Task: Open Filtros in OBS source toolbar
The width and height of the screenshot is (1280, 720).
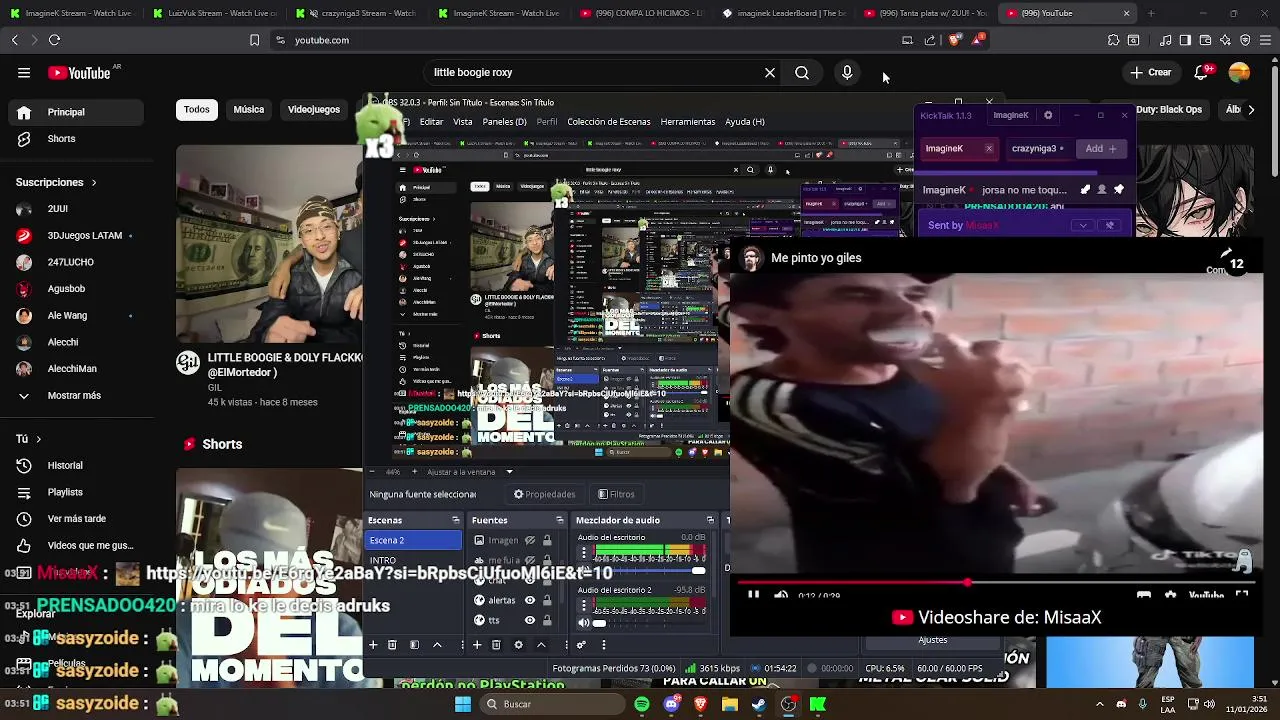Action: [x=616, y=494]
